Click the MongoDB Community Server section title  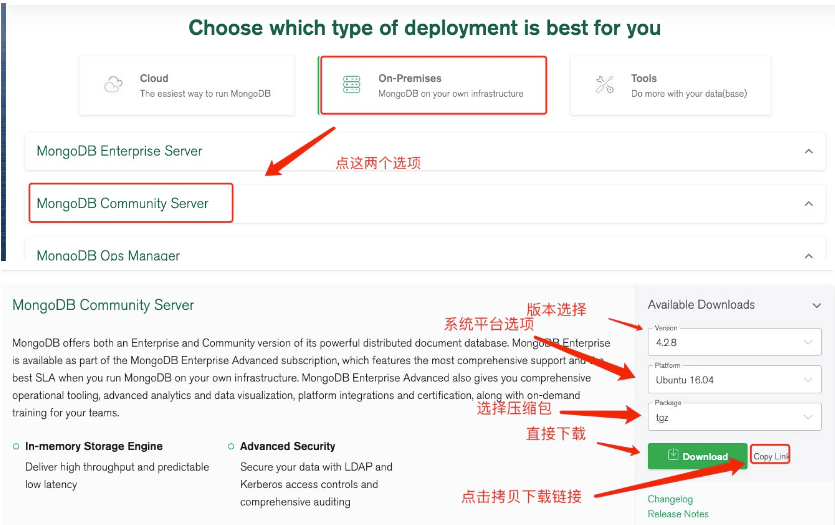coord(103,305)
